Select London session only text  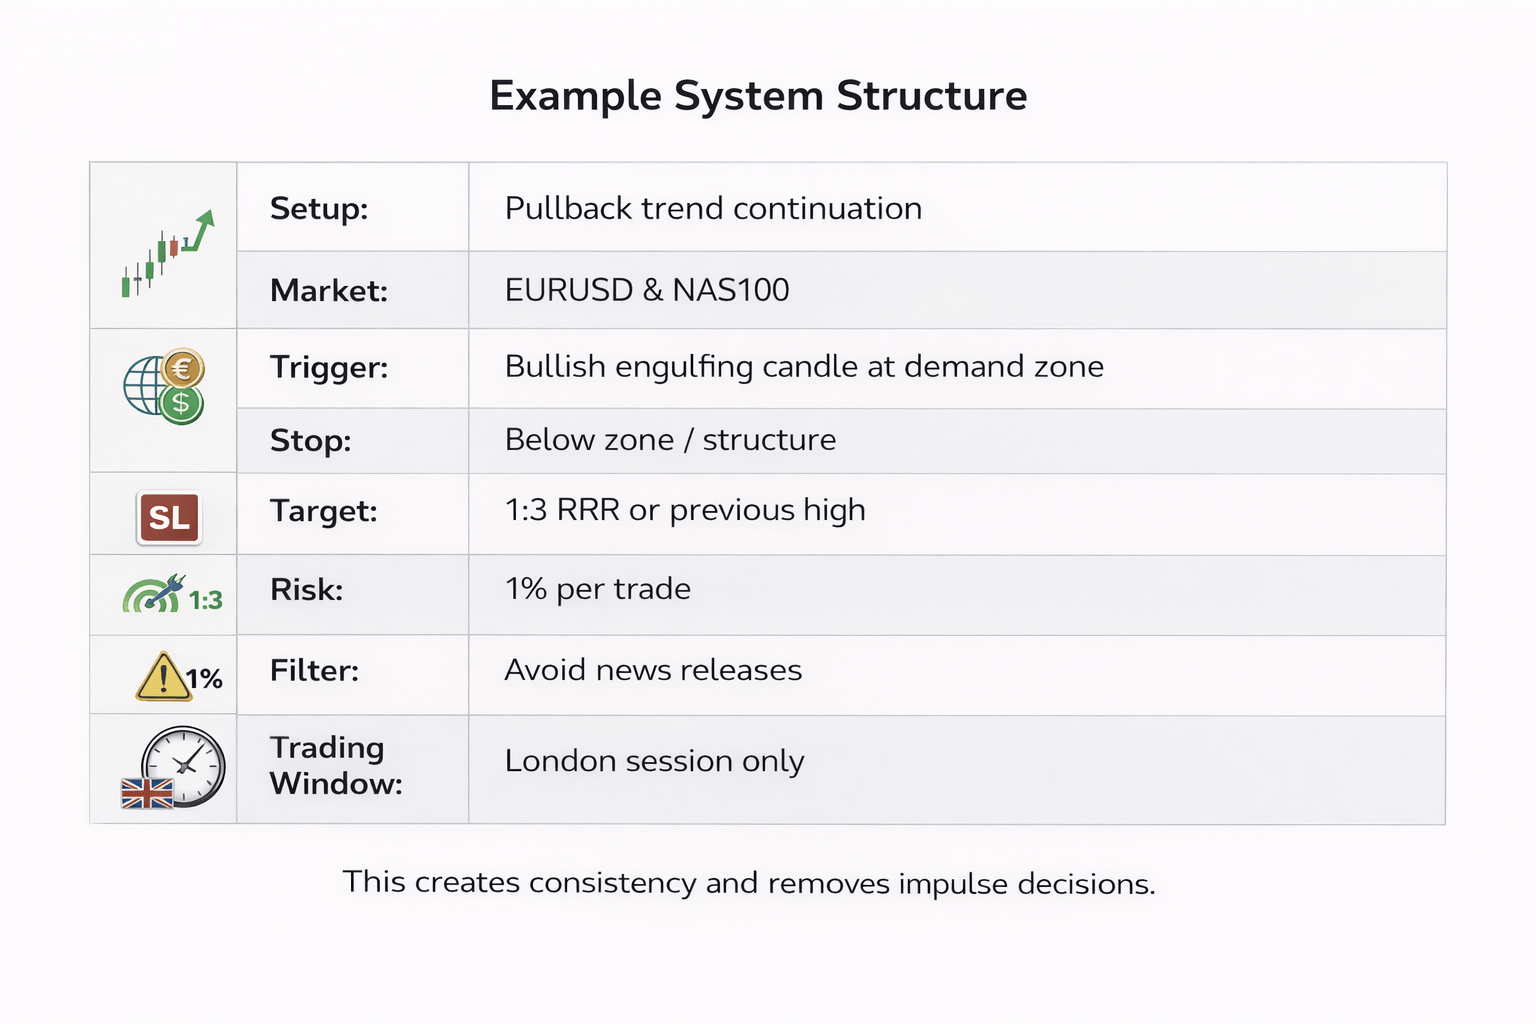point(654,762)
